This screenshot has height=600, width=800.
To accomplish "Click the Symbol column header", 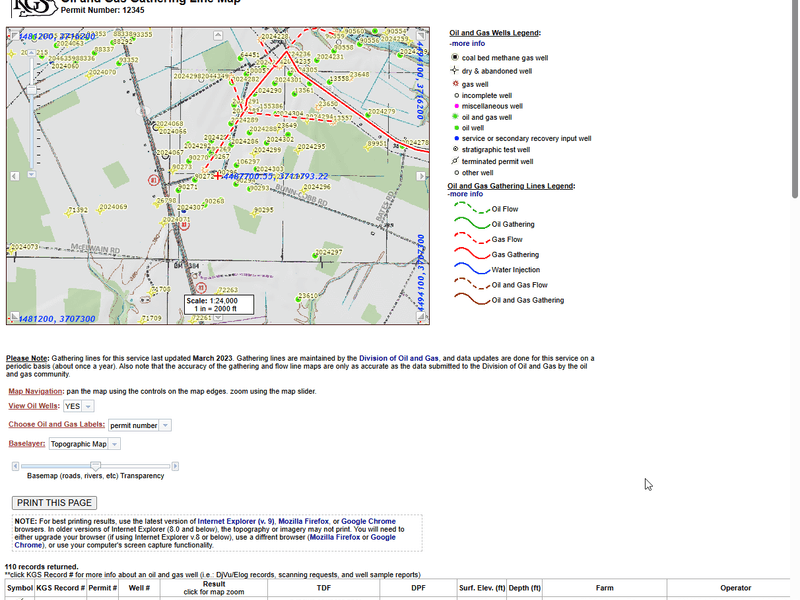I will point(20,588).
